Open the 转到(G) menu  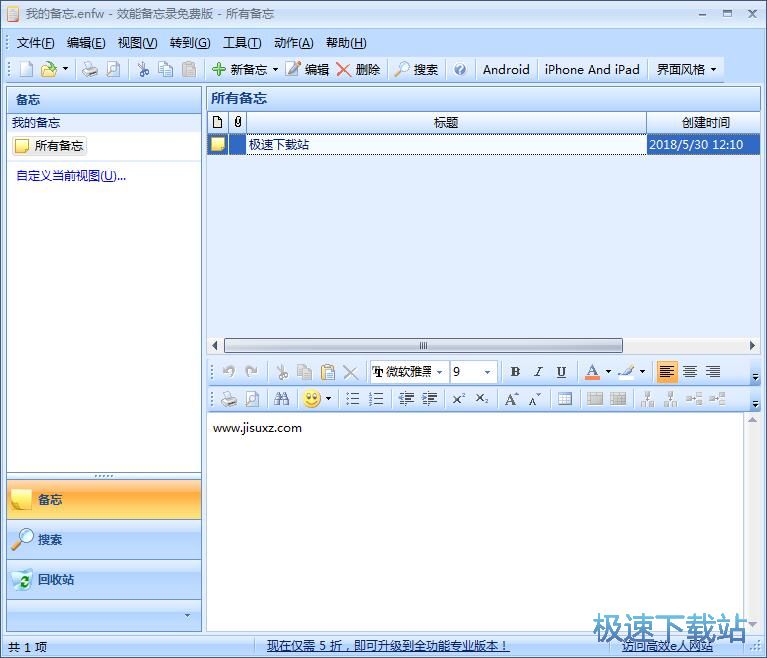pos(190,43)
